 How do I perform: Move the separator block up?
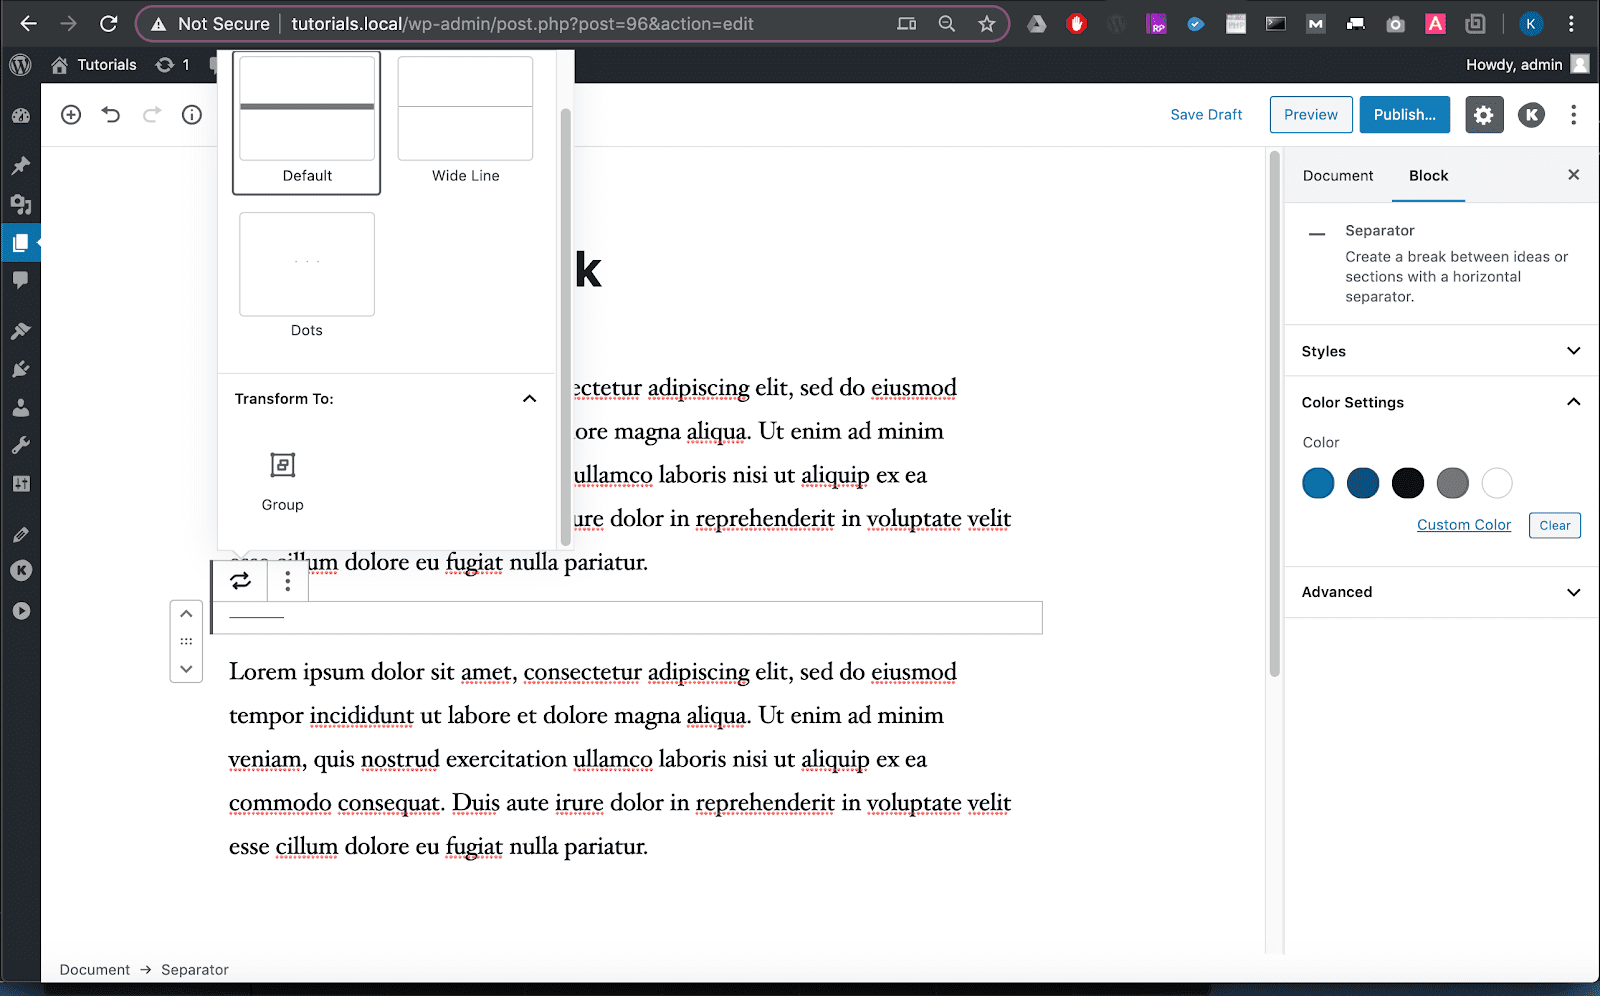[186, 614]
